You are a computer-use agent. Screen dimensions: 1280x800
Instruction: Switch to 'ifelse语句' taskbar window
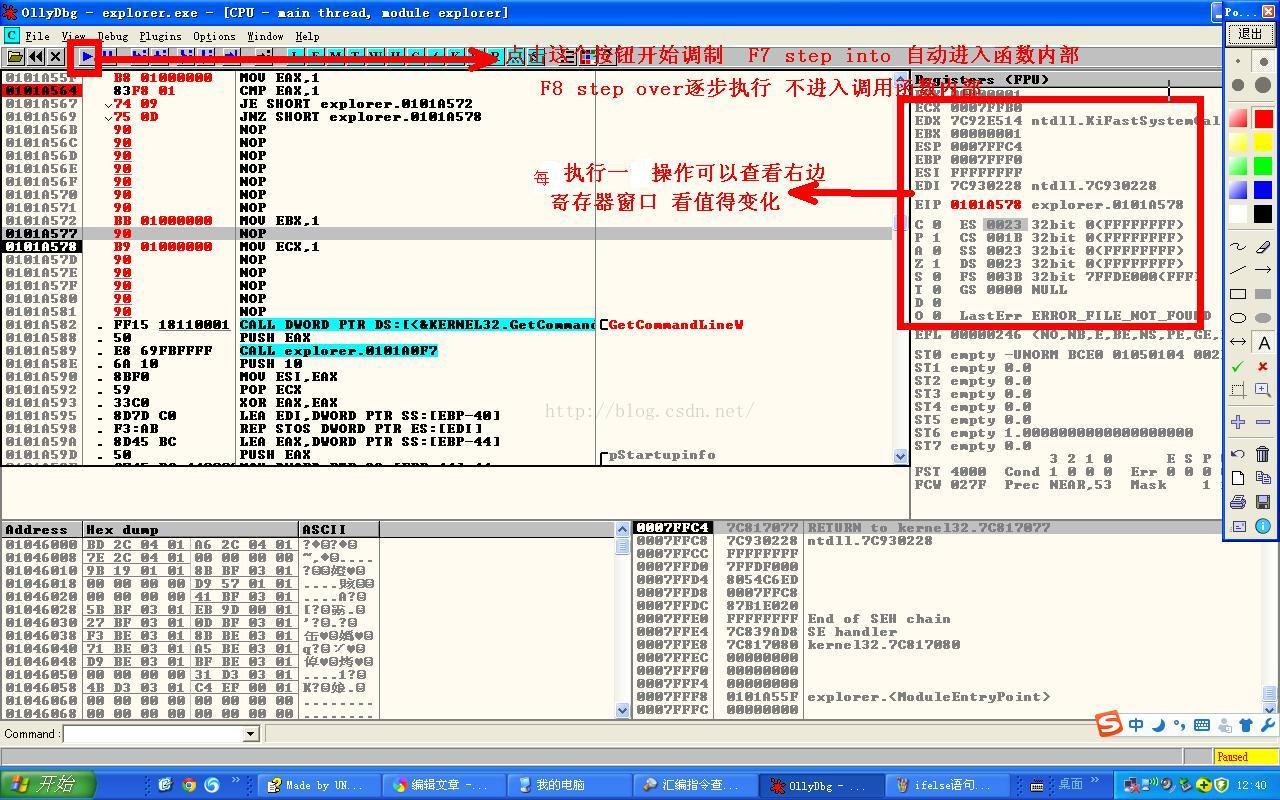click(x=949, y=785)
